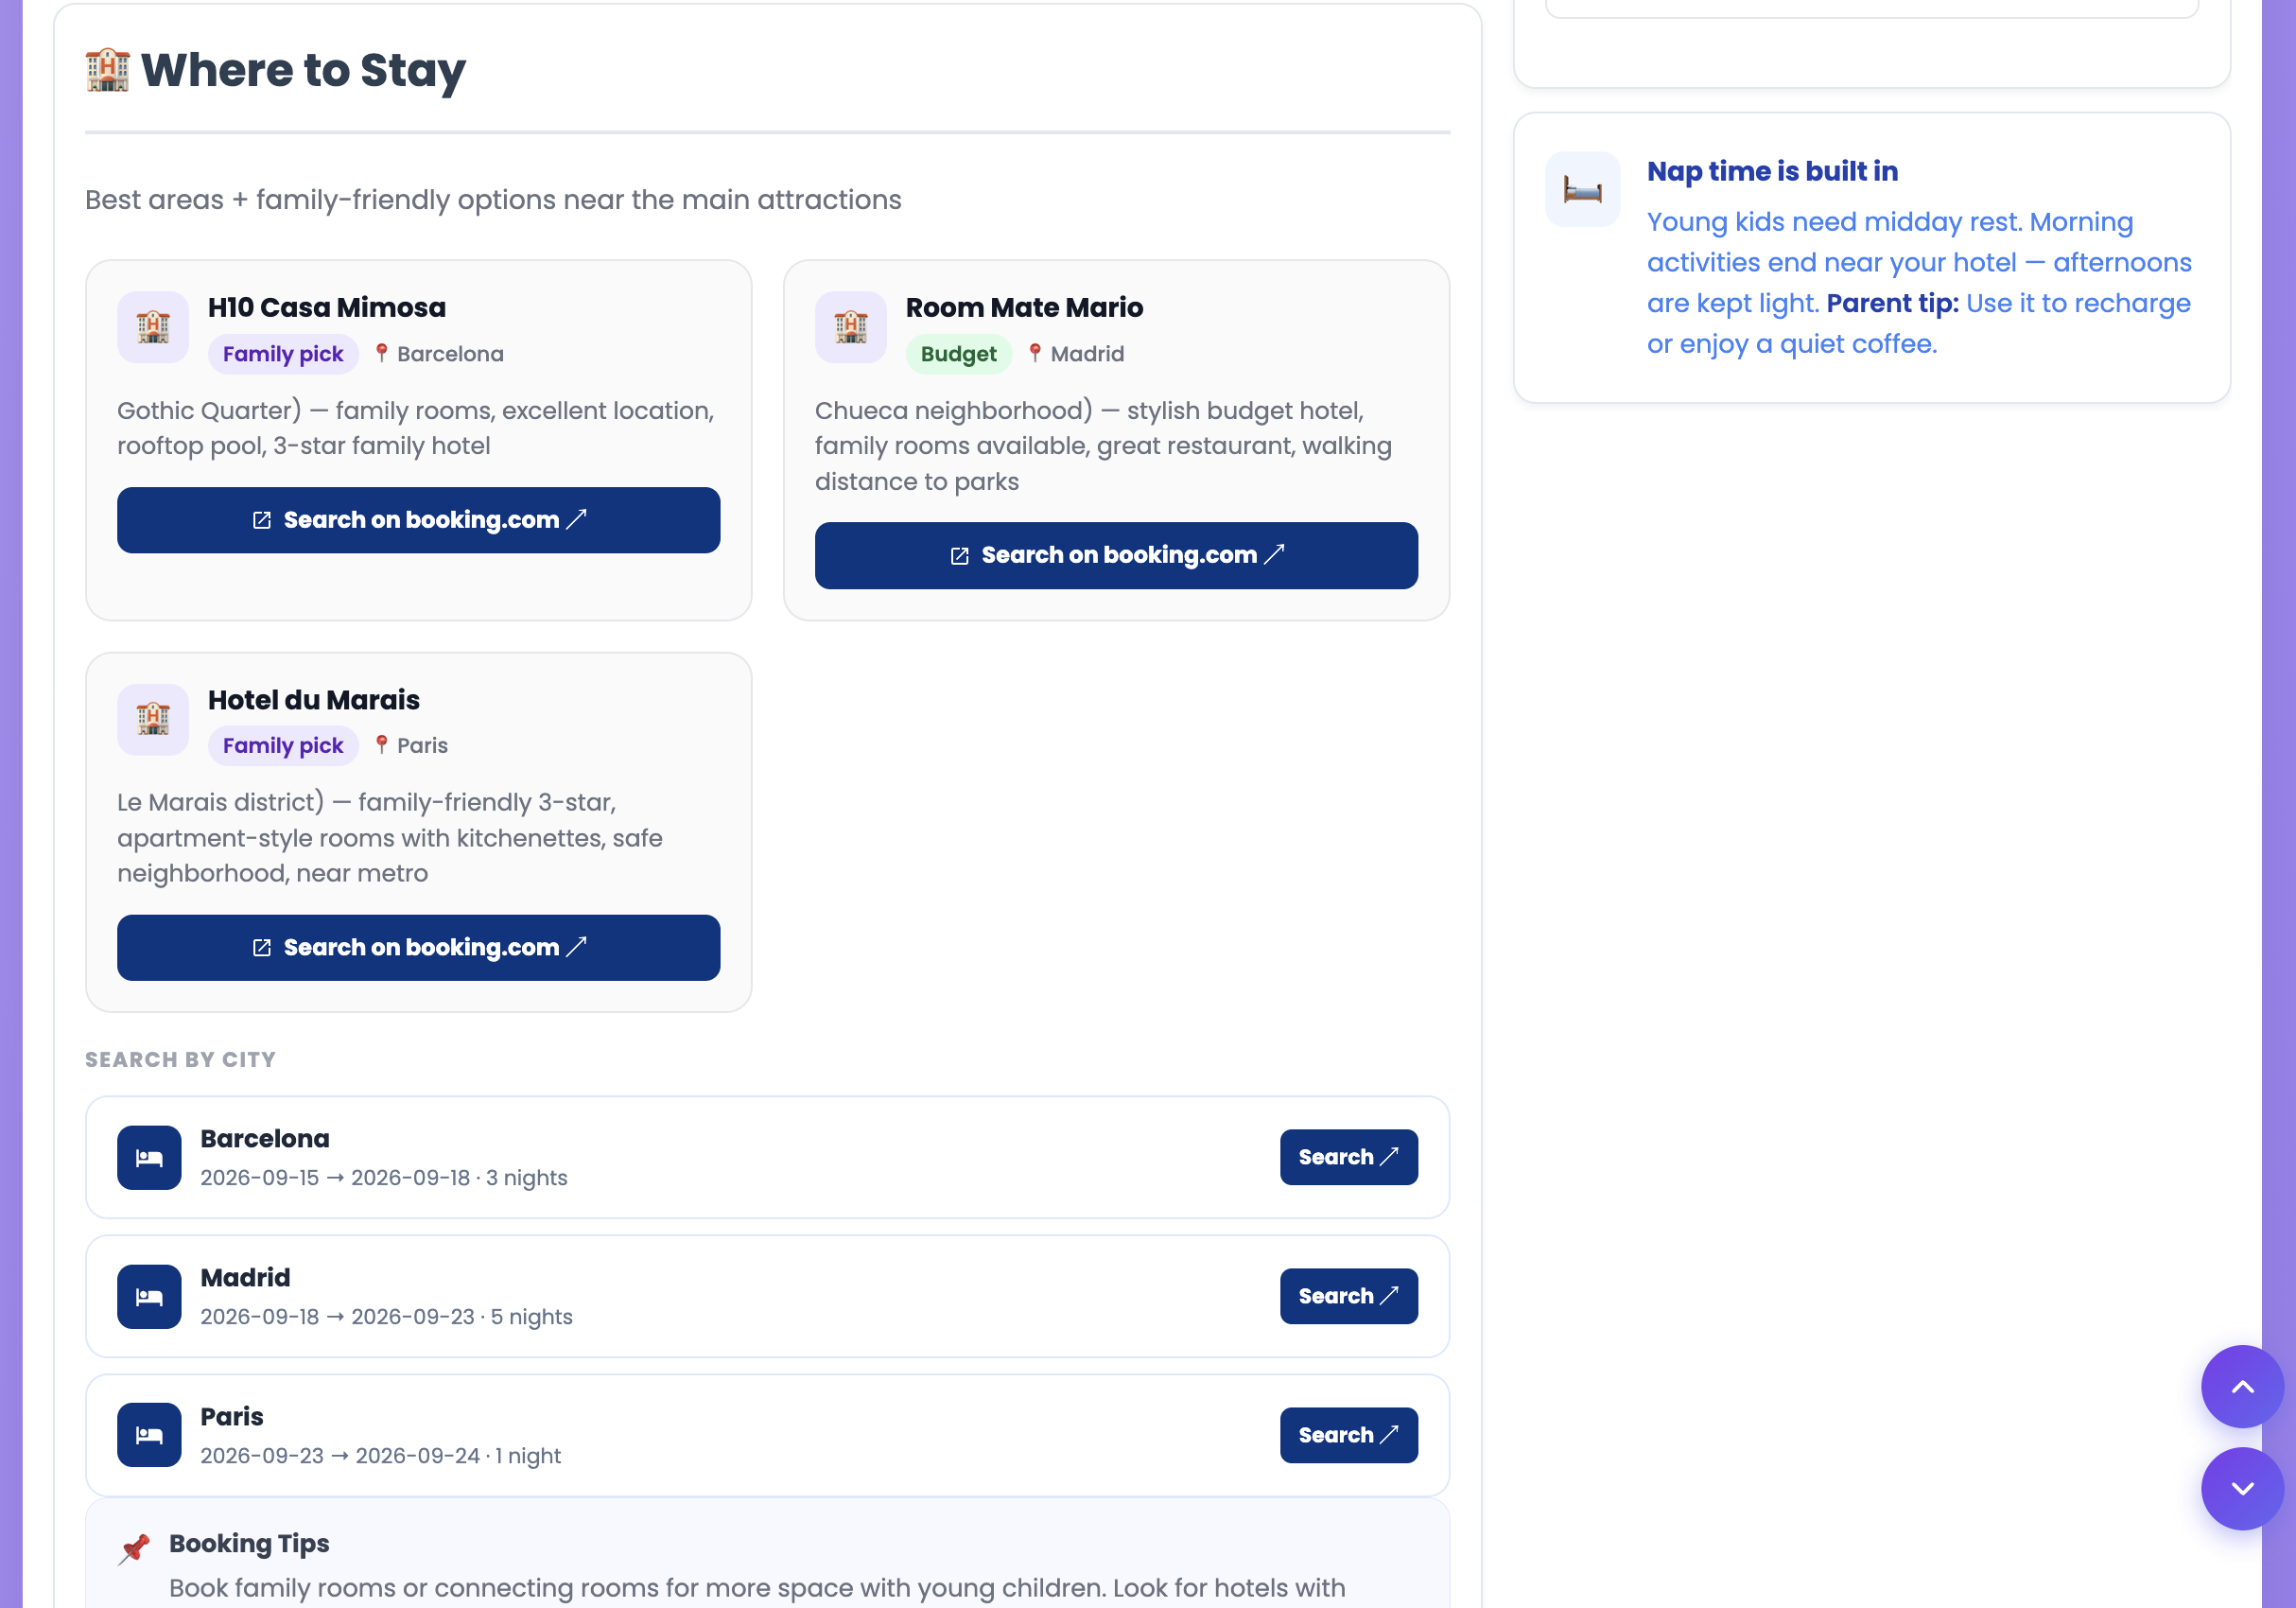Click the location pin next to Paris

[x=381, y=745]
